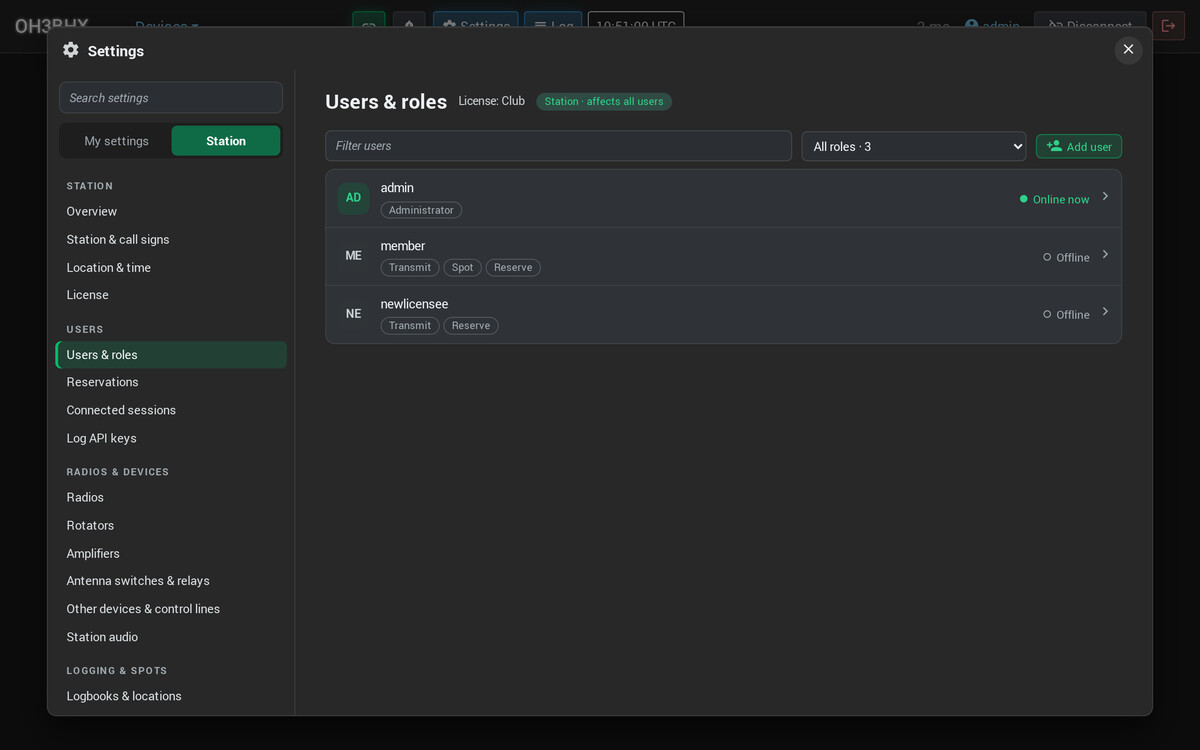Open Log API keys settings
Image resolution: width=1200 pixels, height=750 pixels.
coord(171,438)
